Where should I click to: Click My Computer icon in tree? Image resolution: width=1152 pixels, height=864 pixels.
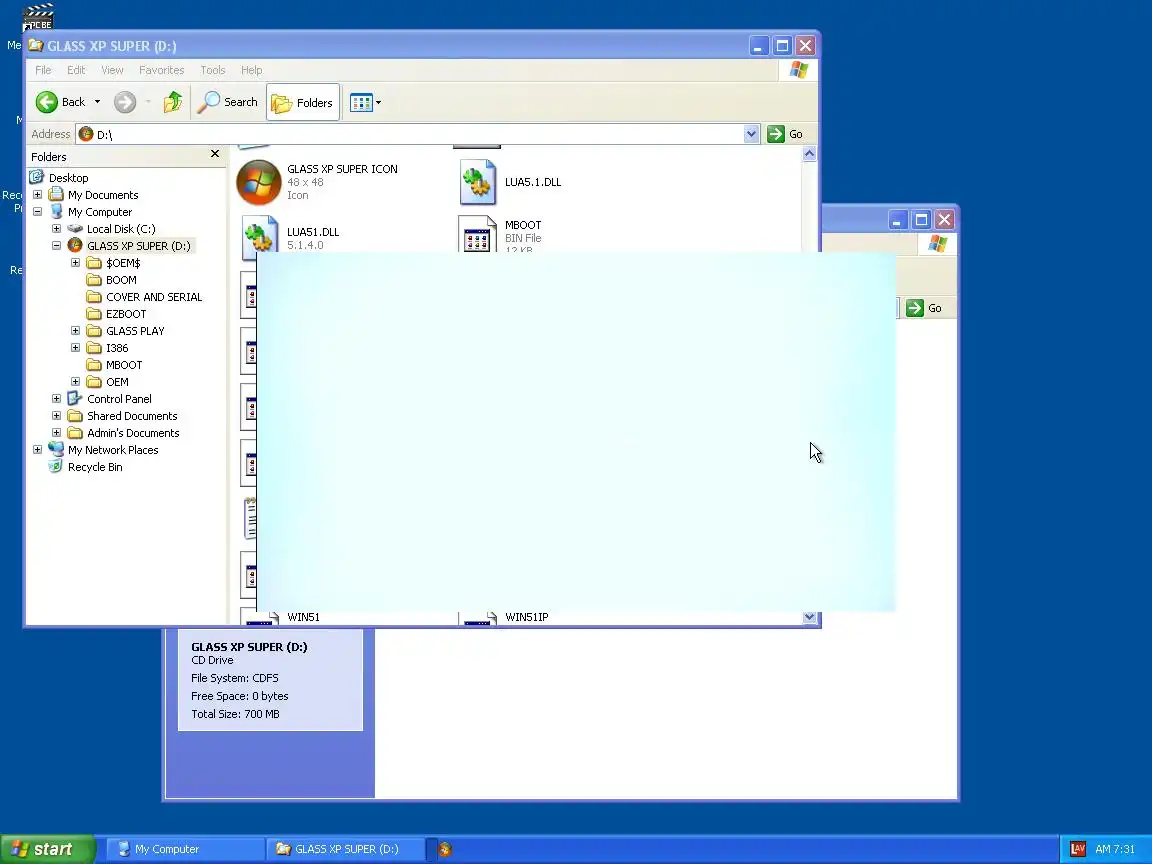coord(56,212)
